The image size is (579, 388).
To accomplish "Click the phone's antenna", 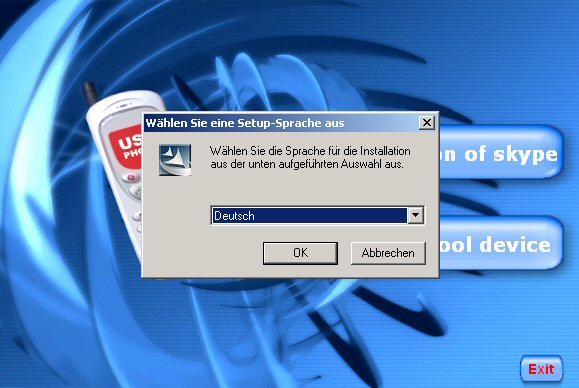I will coord(90,93).
